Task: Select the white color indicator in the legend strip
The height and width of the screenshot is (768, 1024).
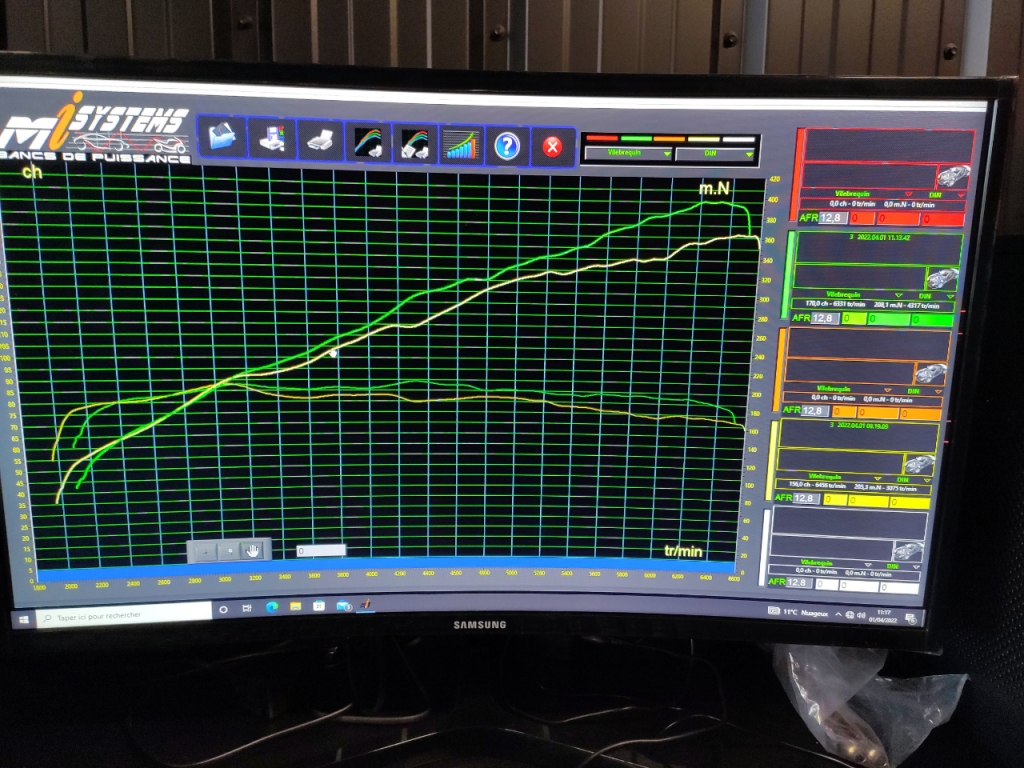Action: 738,140
